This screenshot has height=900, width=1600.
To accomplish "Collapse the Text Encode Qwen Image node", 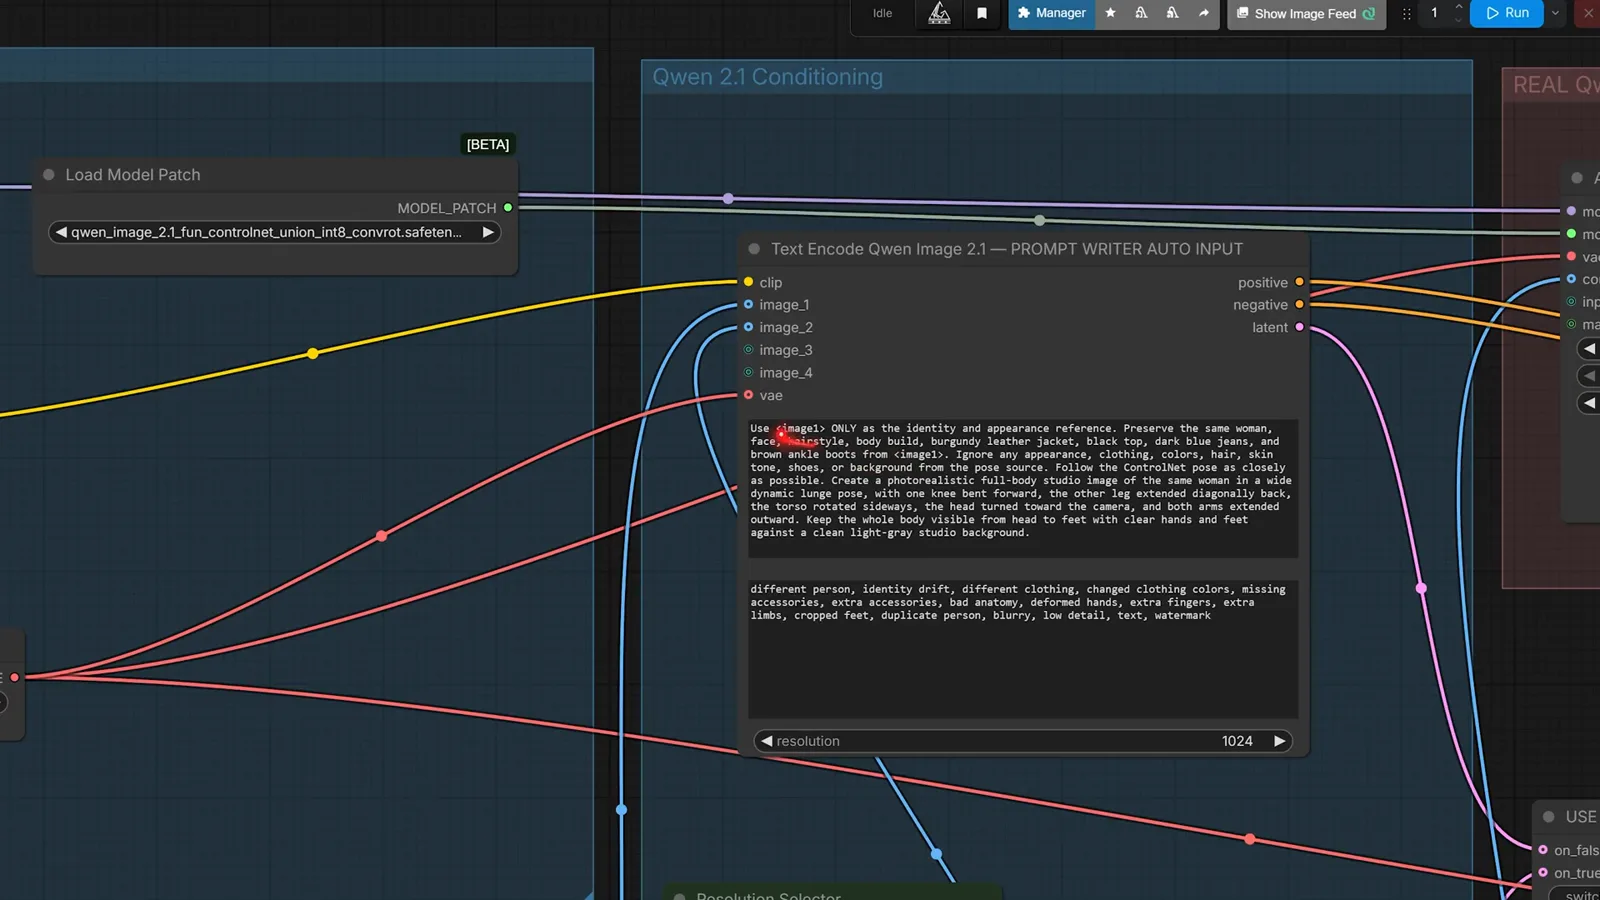I will point(754,249).
